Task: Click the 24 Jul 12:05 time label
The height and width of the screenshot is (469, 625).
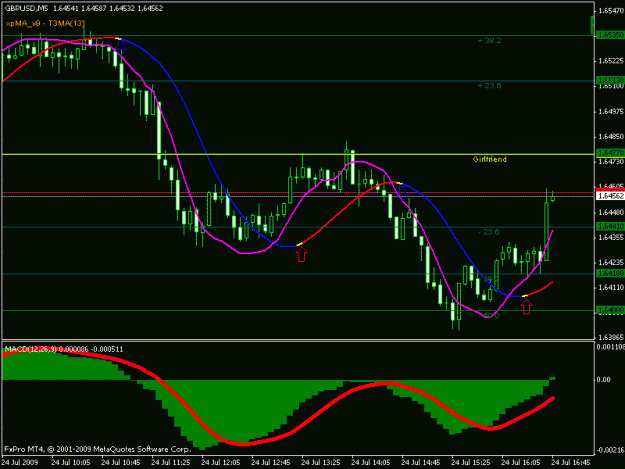Action: pyautogui.click(x=221, y=463)
